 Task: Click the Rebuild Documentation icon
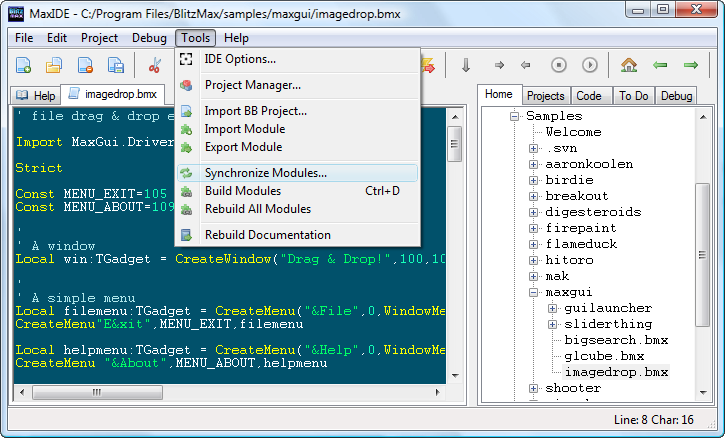(186, 235)
